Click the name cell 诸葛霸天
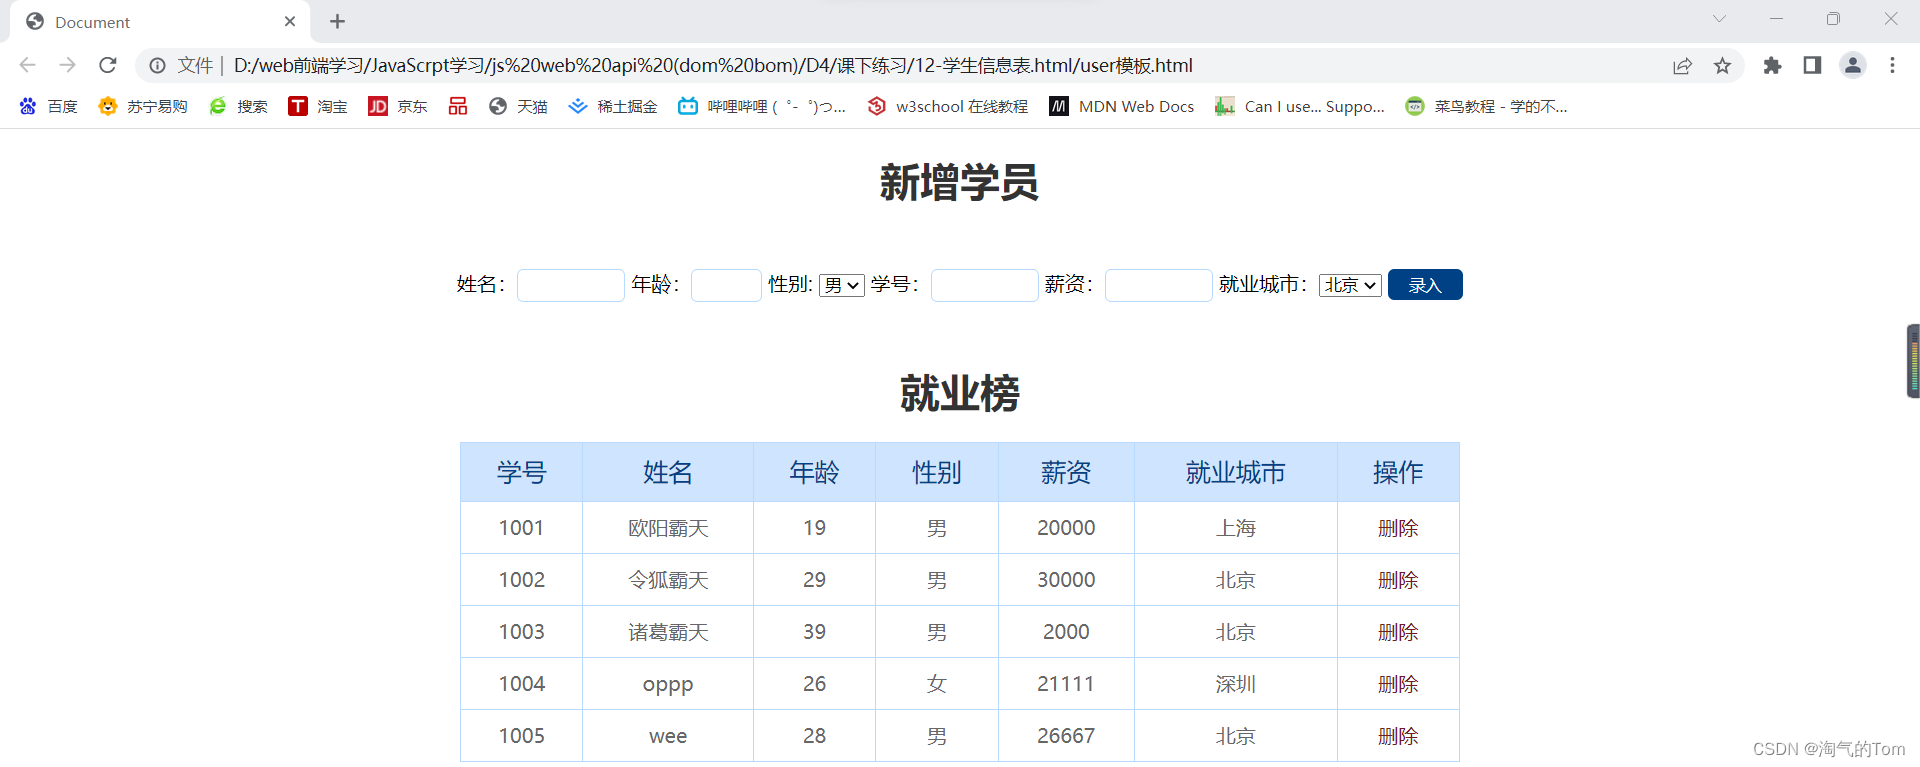 pos(668,632)
